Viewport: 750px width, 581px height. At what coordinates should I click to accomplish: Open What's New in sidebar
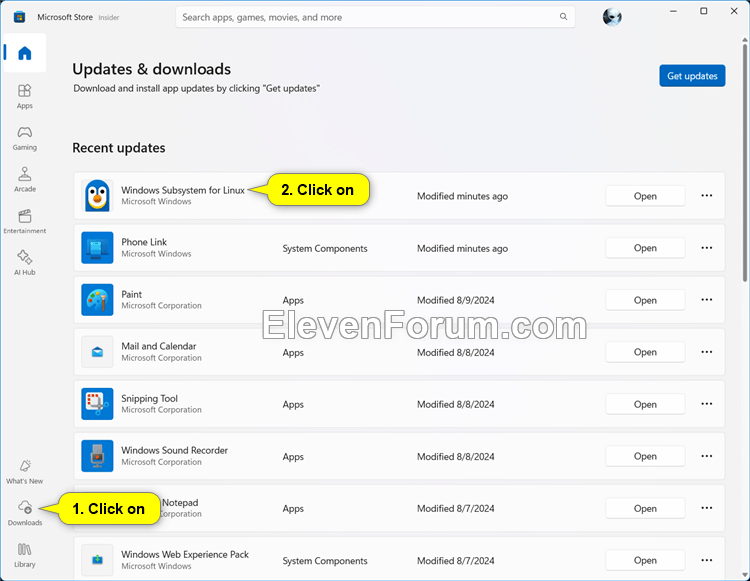pyautogui.click(x=24, y=471)
